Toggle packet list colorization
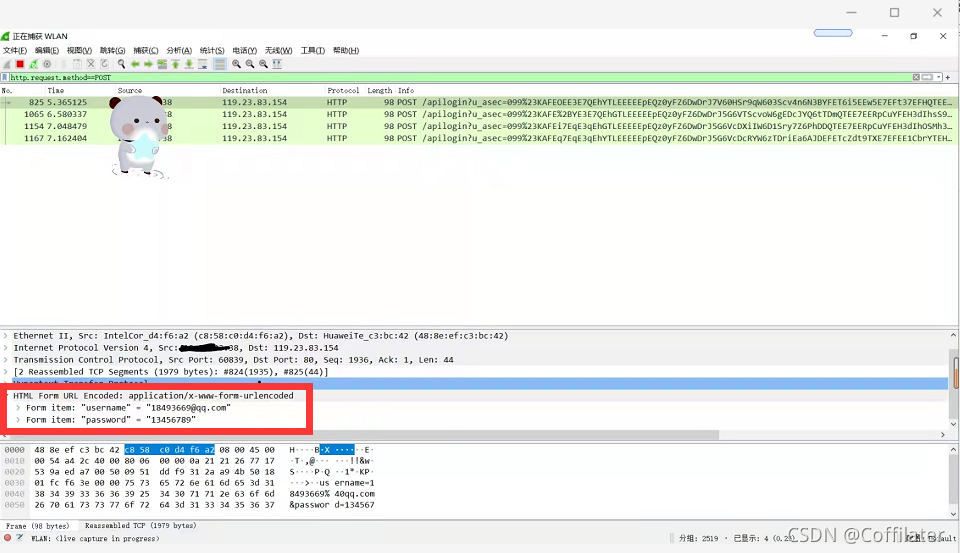This screenshot has height=553, width=960. coord(220,64)
